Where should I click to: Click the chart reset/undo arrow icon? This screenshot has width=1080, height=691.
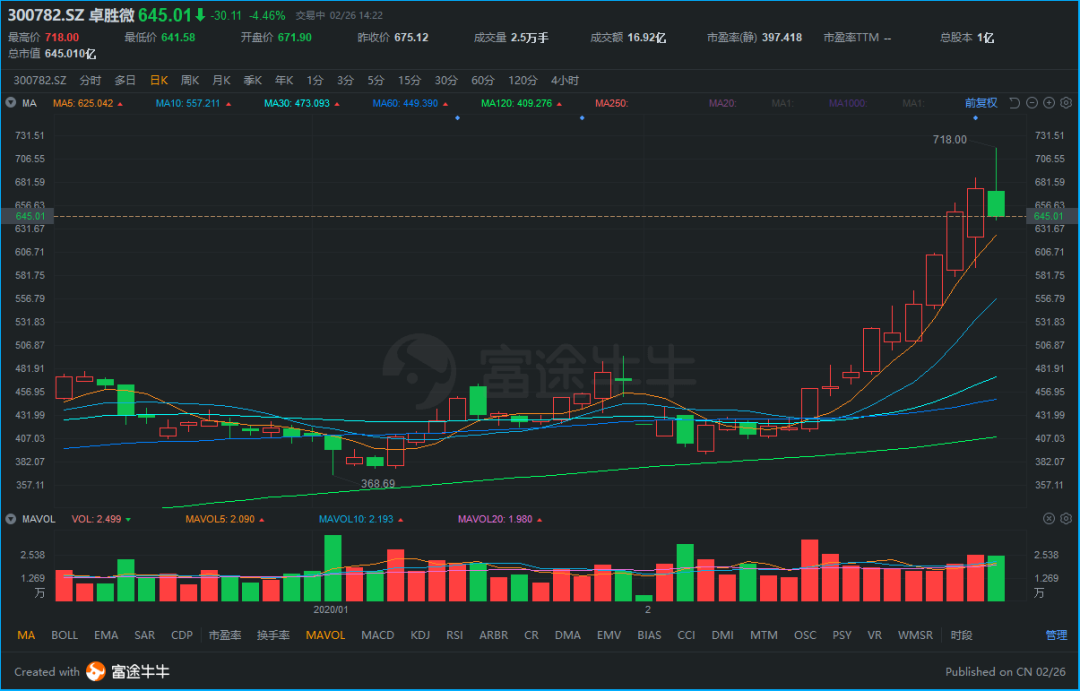[x=1013, y=102]
